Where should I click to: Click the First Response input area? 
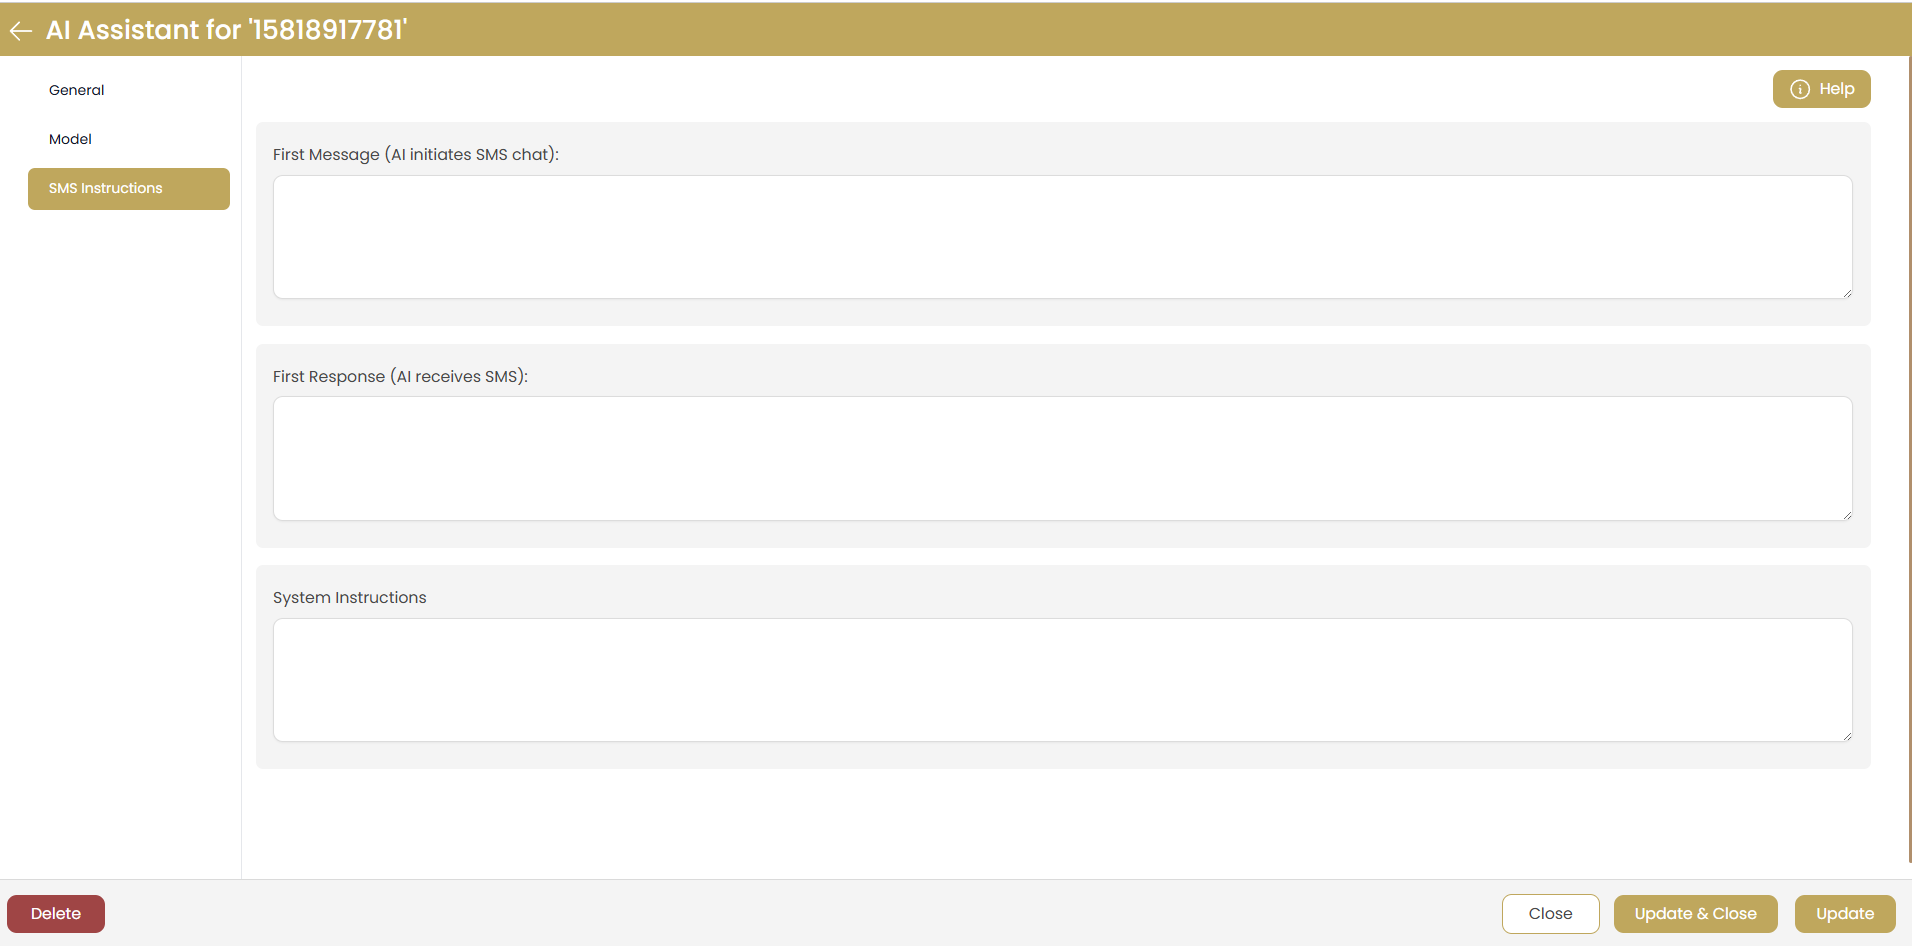[1062, 458]
